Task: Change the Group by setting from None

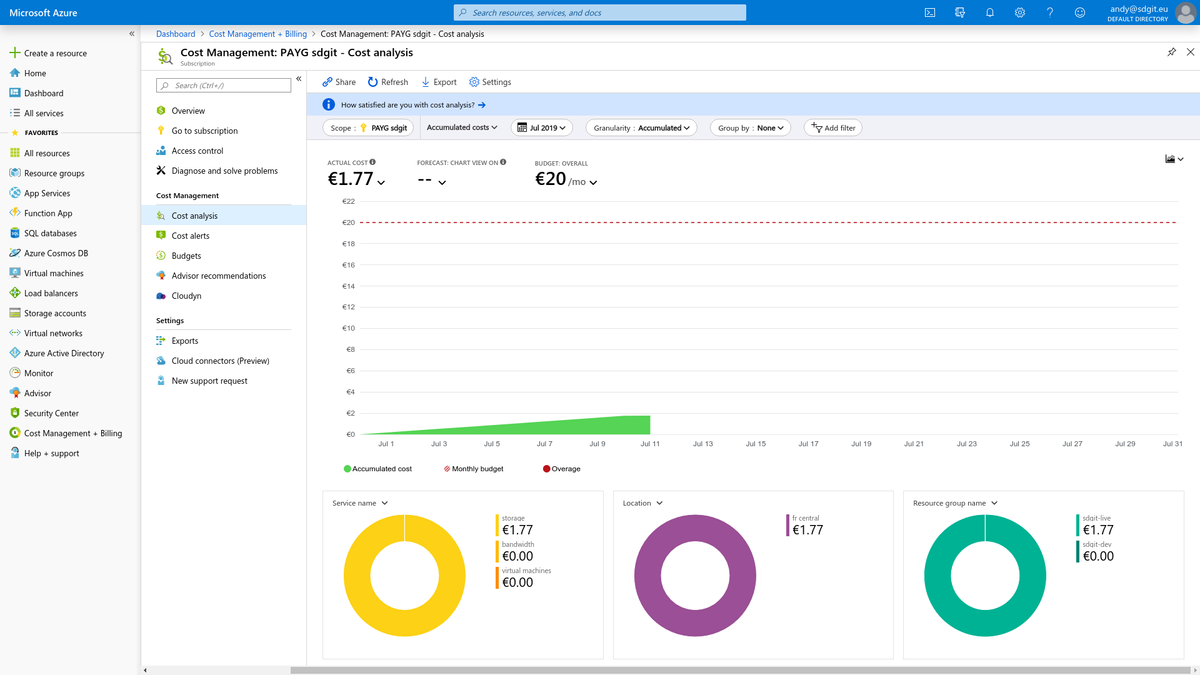Action: coord(750,127)
